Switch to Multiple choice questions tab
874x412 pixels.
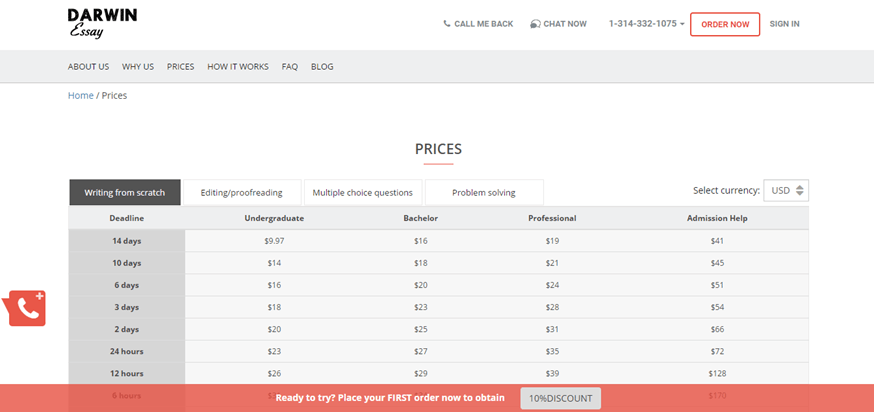362,192
